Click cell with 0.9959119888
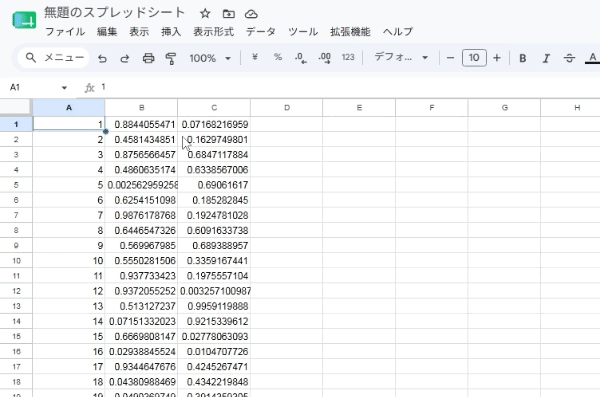The width and height of the screenshot is (600, 397). pos(214,306)
